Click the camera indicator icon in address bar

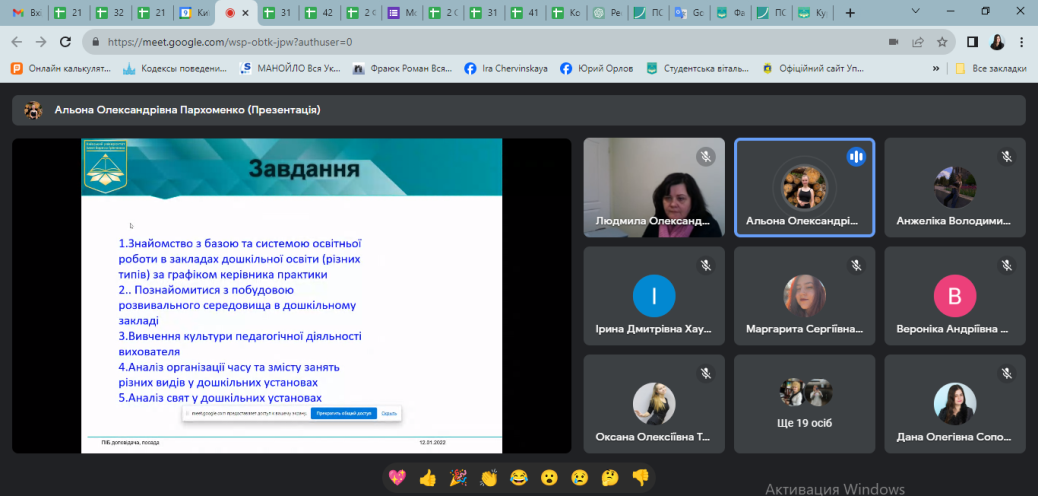893,42
